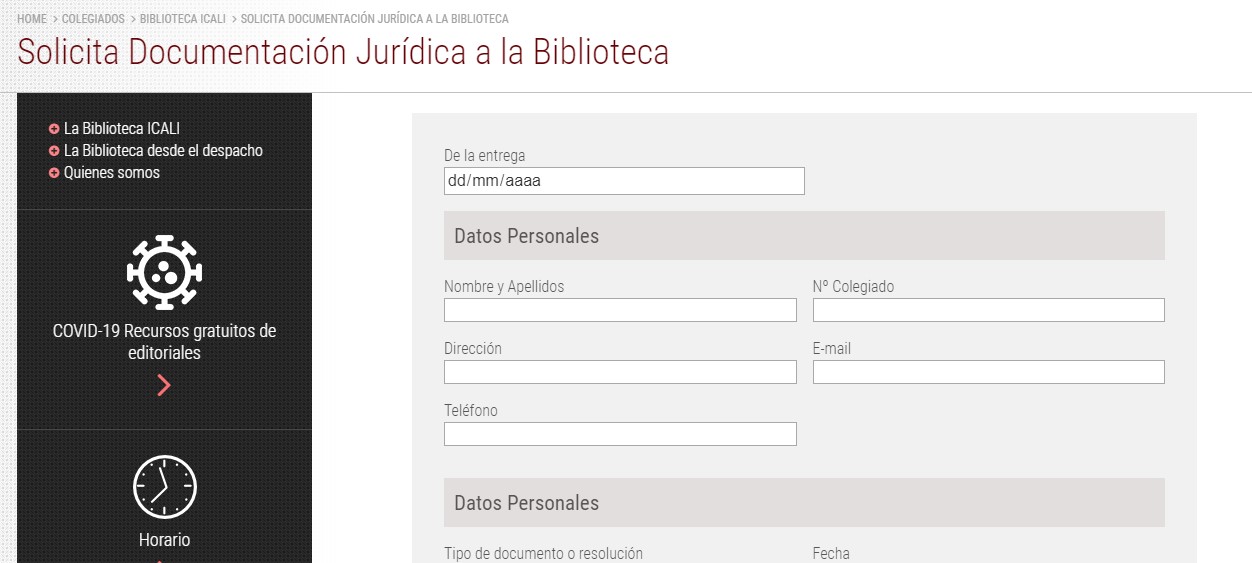The height and width of the screenshot is (563, 1252).
Task: Focus the Nombre y Apellidos field
Action: [620, 310]
